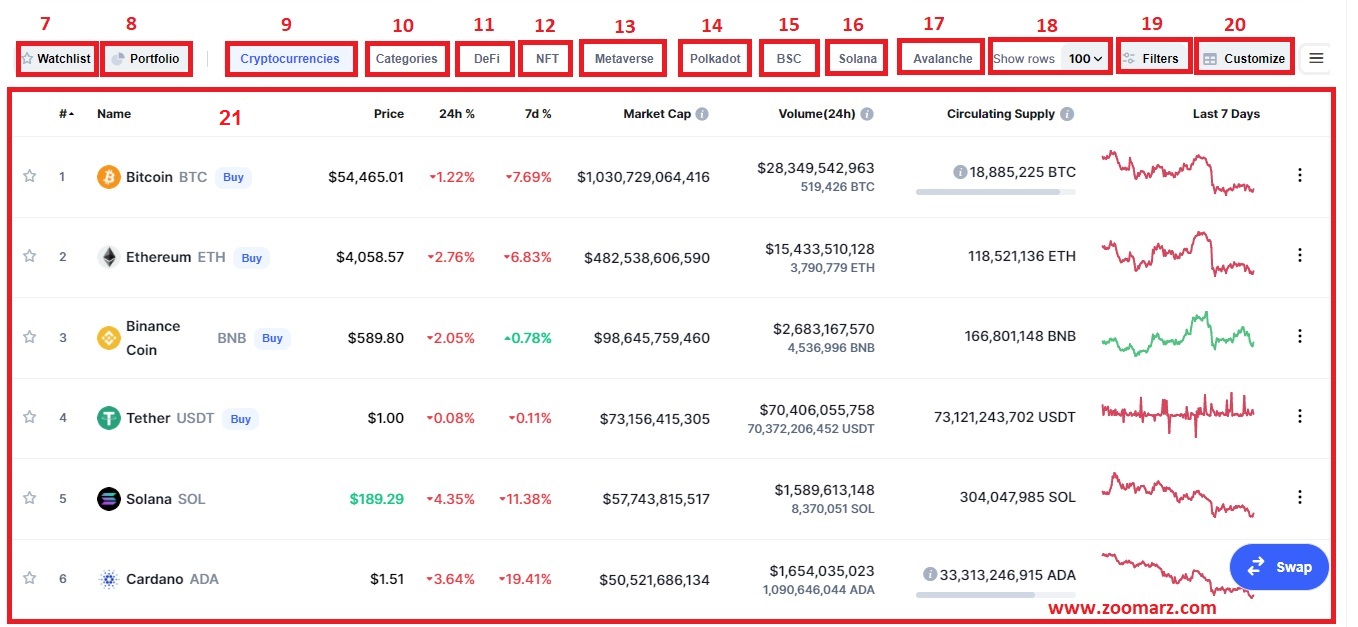
Task: Sort table by the Name column
Action: click(x=114, y=114)
